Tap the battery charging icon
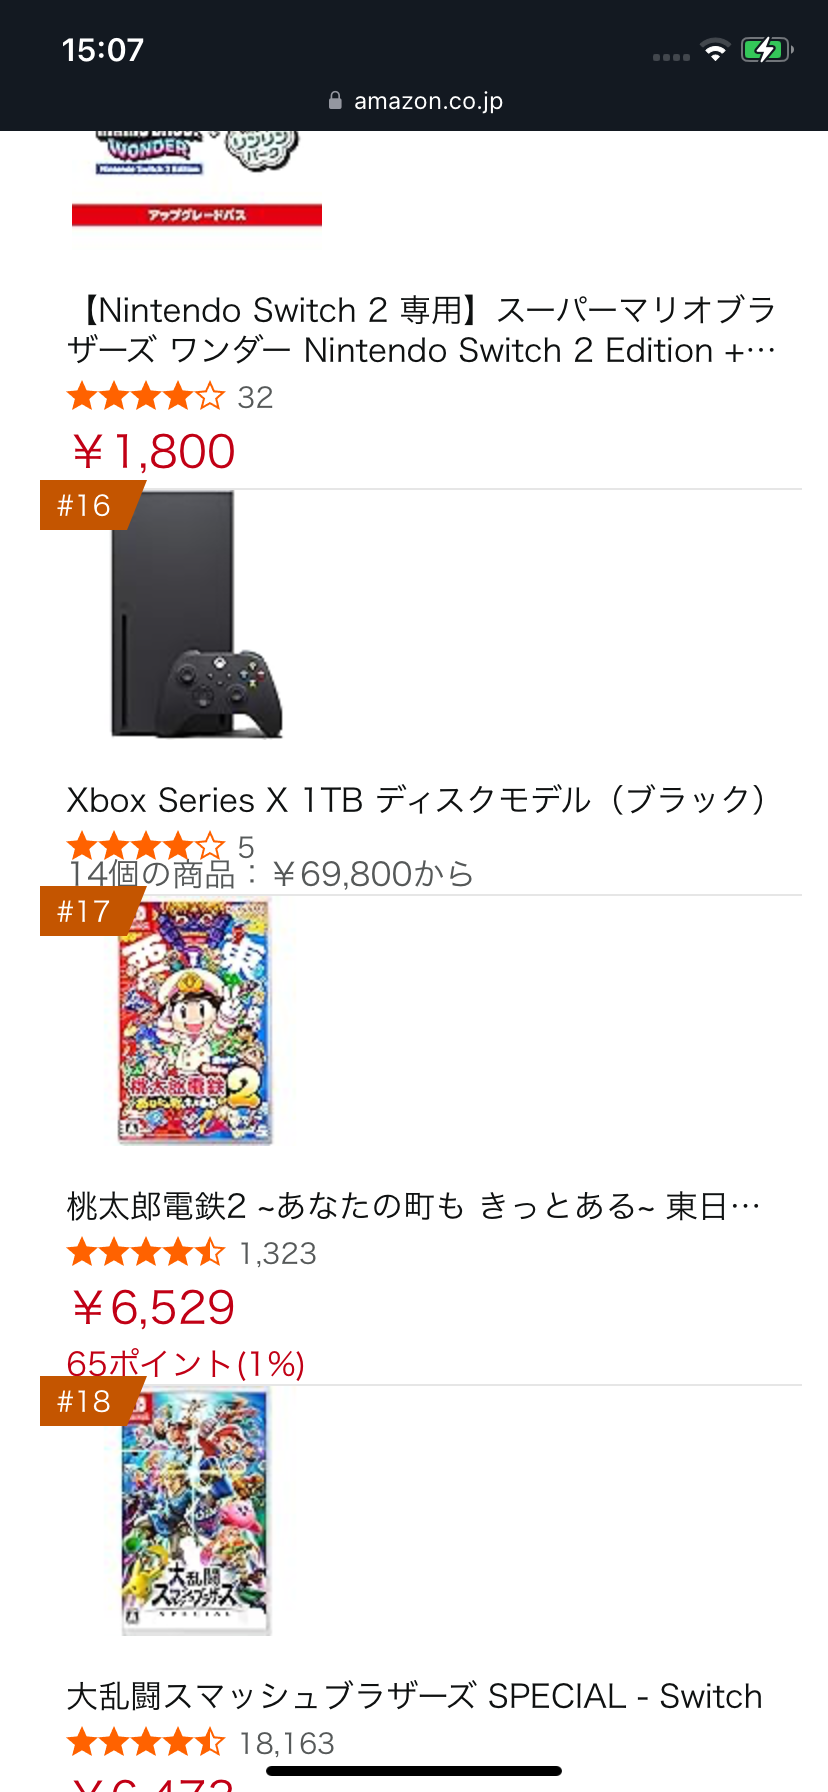828x1792 pixels. point(766,50)
